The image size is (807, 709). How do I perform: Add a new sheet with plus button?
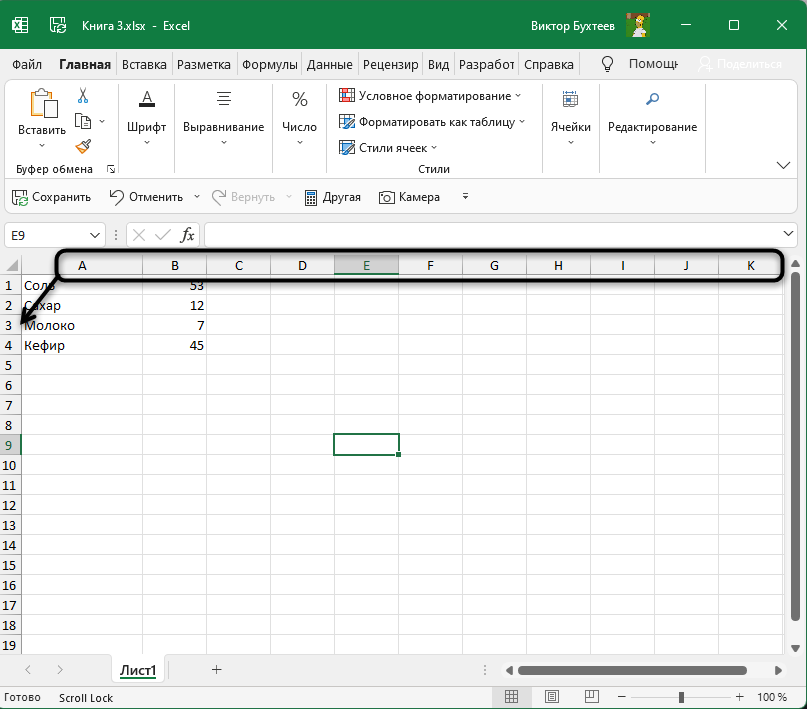pos(217,669)
